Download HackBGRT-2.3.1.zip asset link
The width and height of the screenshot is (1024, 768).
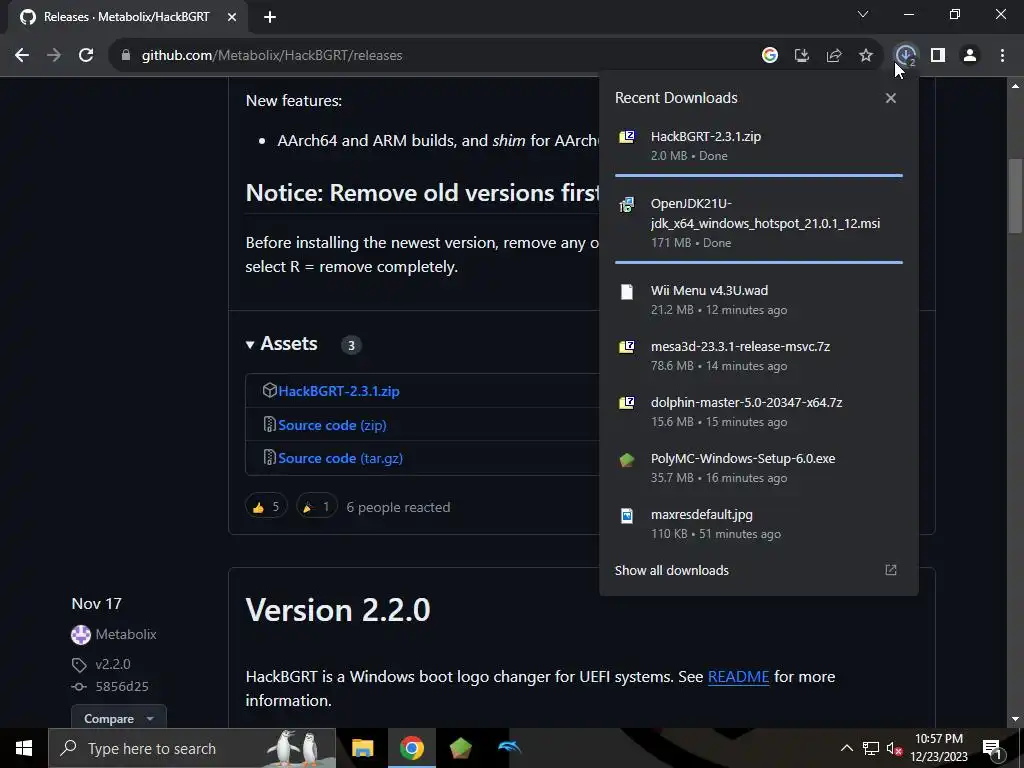point(338,391)
